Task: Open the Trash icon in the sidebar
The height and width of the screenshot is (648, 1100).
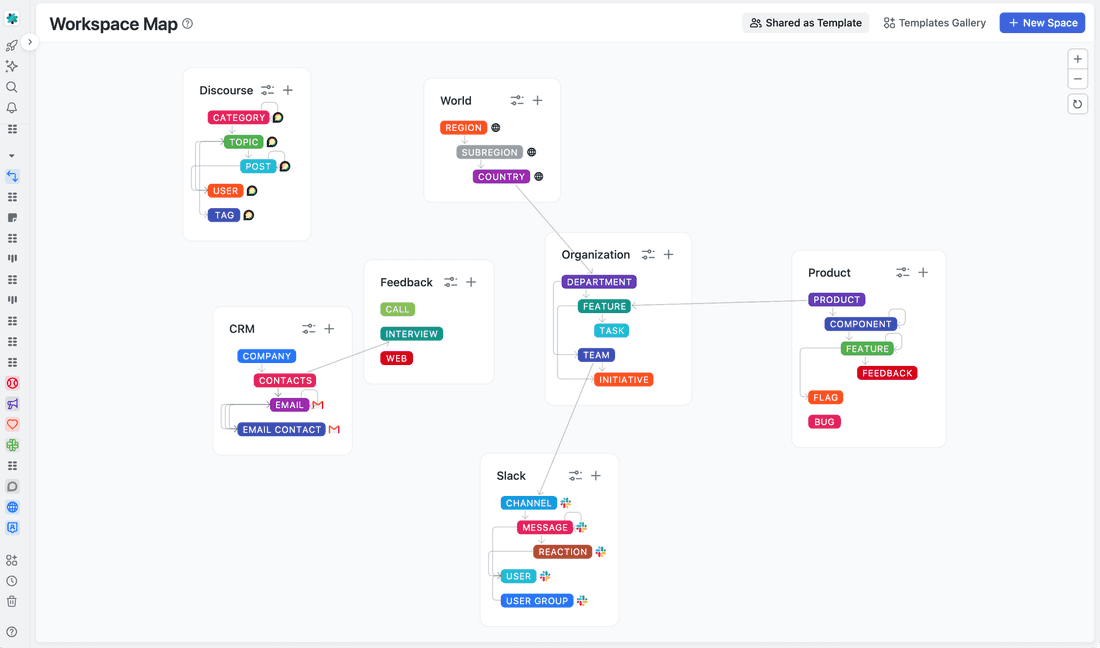Action: [x=13, y=601]
